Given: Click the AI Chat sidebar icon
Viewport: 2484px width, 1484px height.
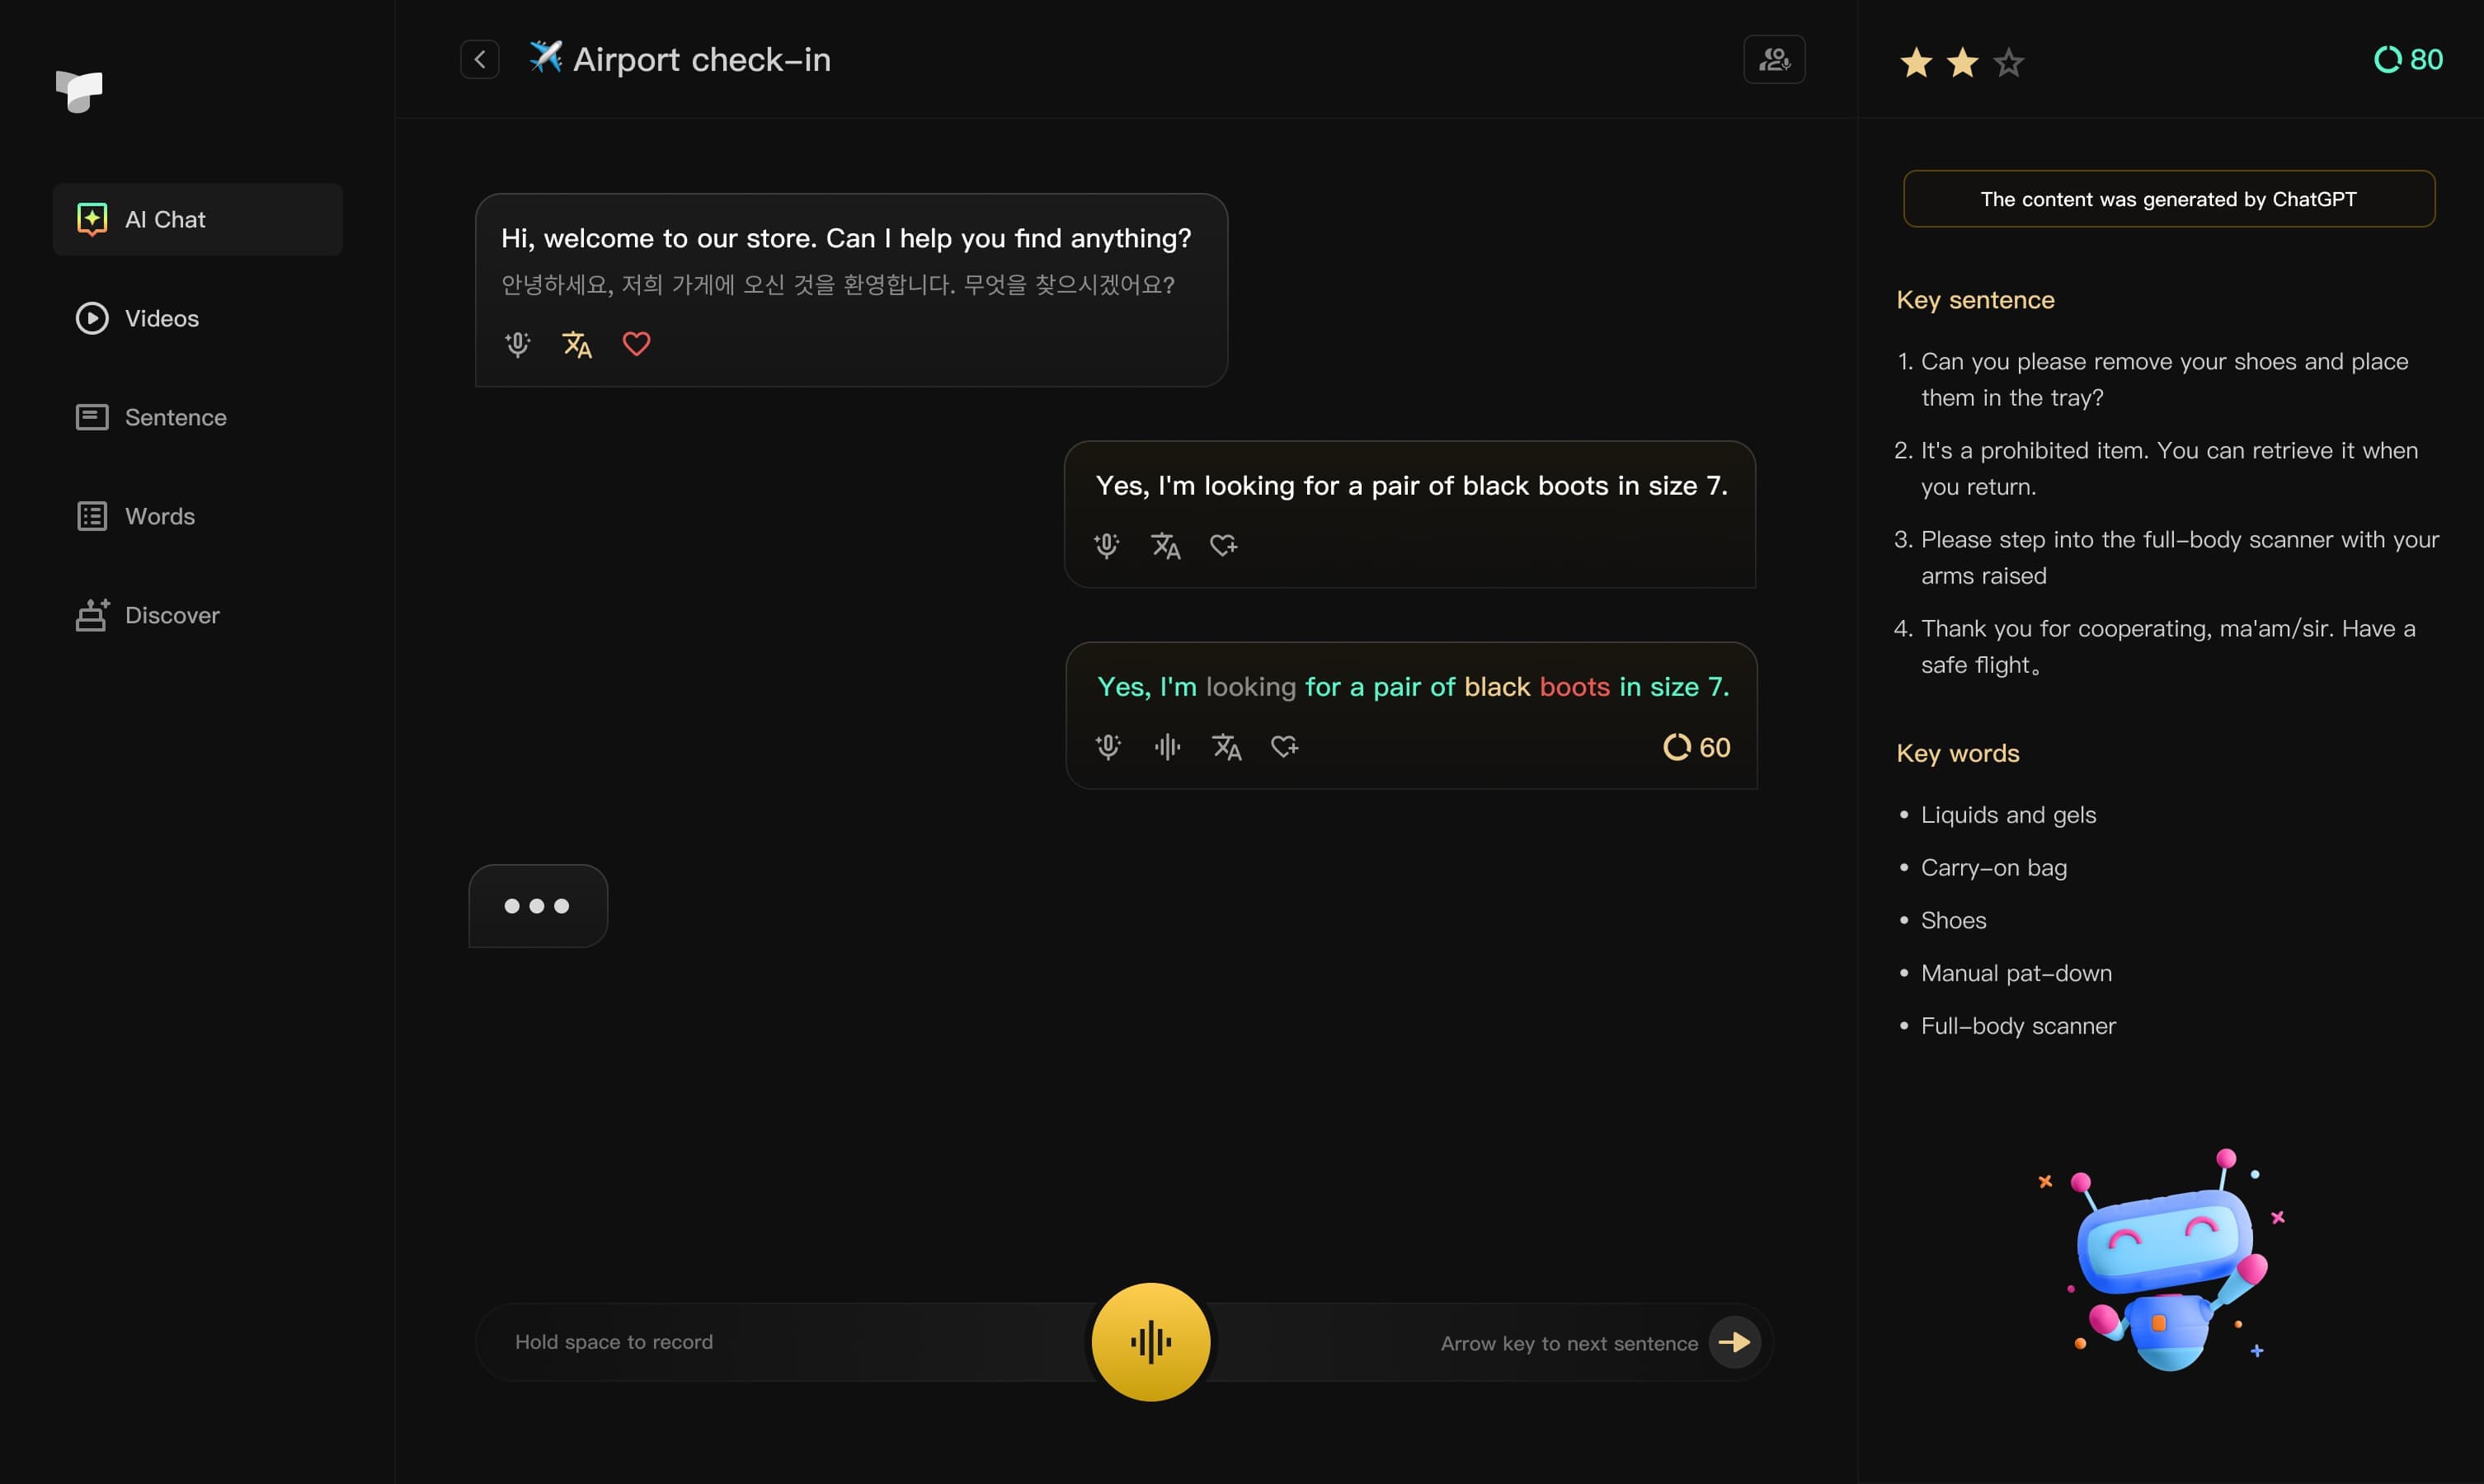Looking at the screenshot, I should (x=90, y=219).
